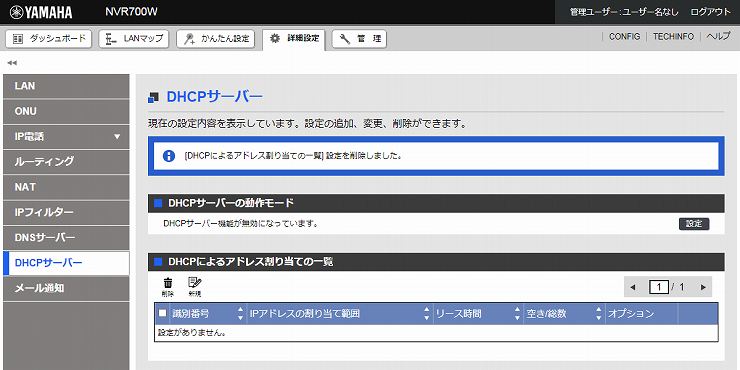740x370 pixels.
Task: Click the オプション column header
Action: (x=641, y=313)
